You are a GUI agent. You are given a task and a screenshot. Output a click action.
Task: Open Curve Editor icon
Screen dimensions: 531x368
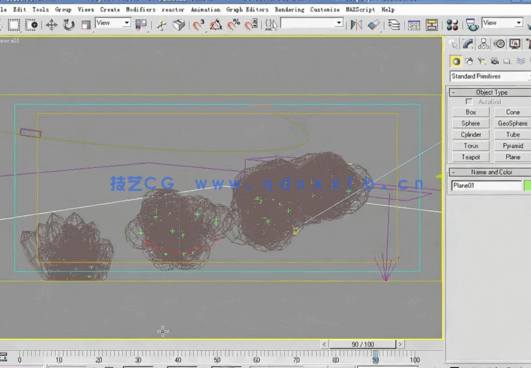pos(414,25)
